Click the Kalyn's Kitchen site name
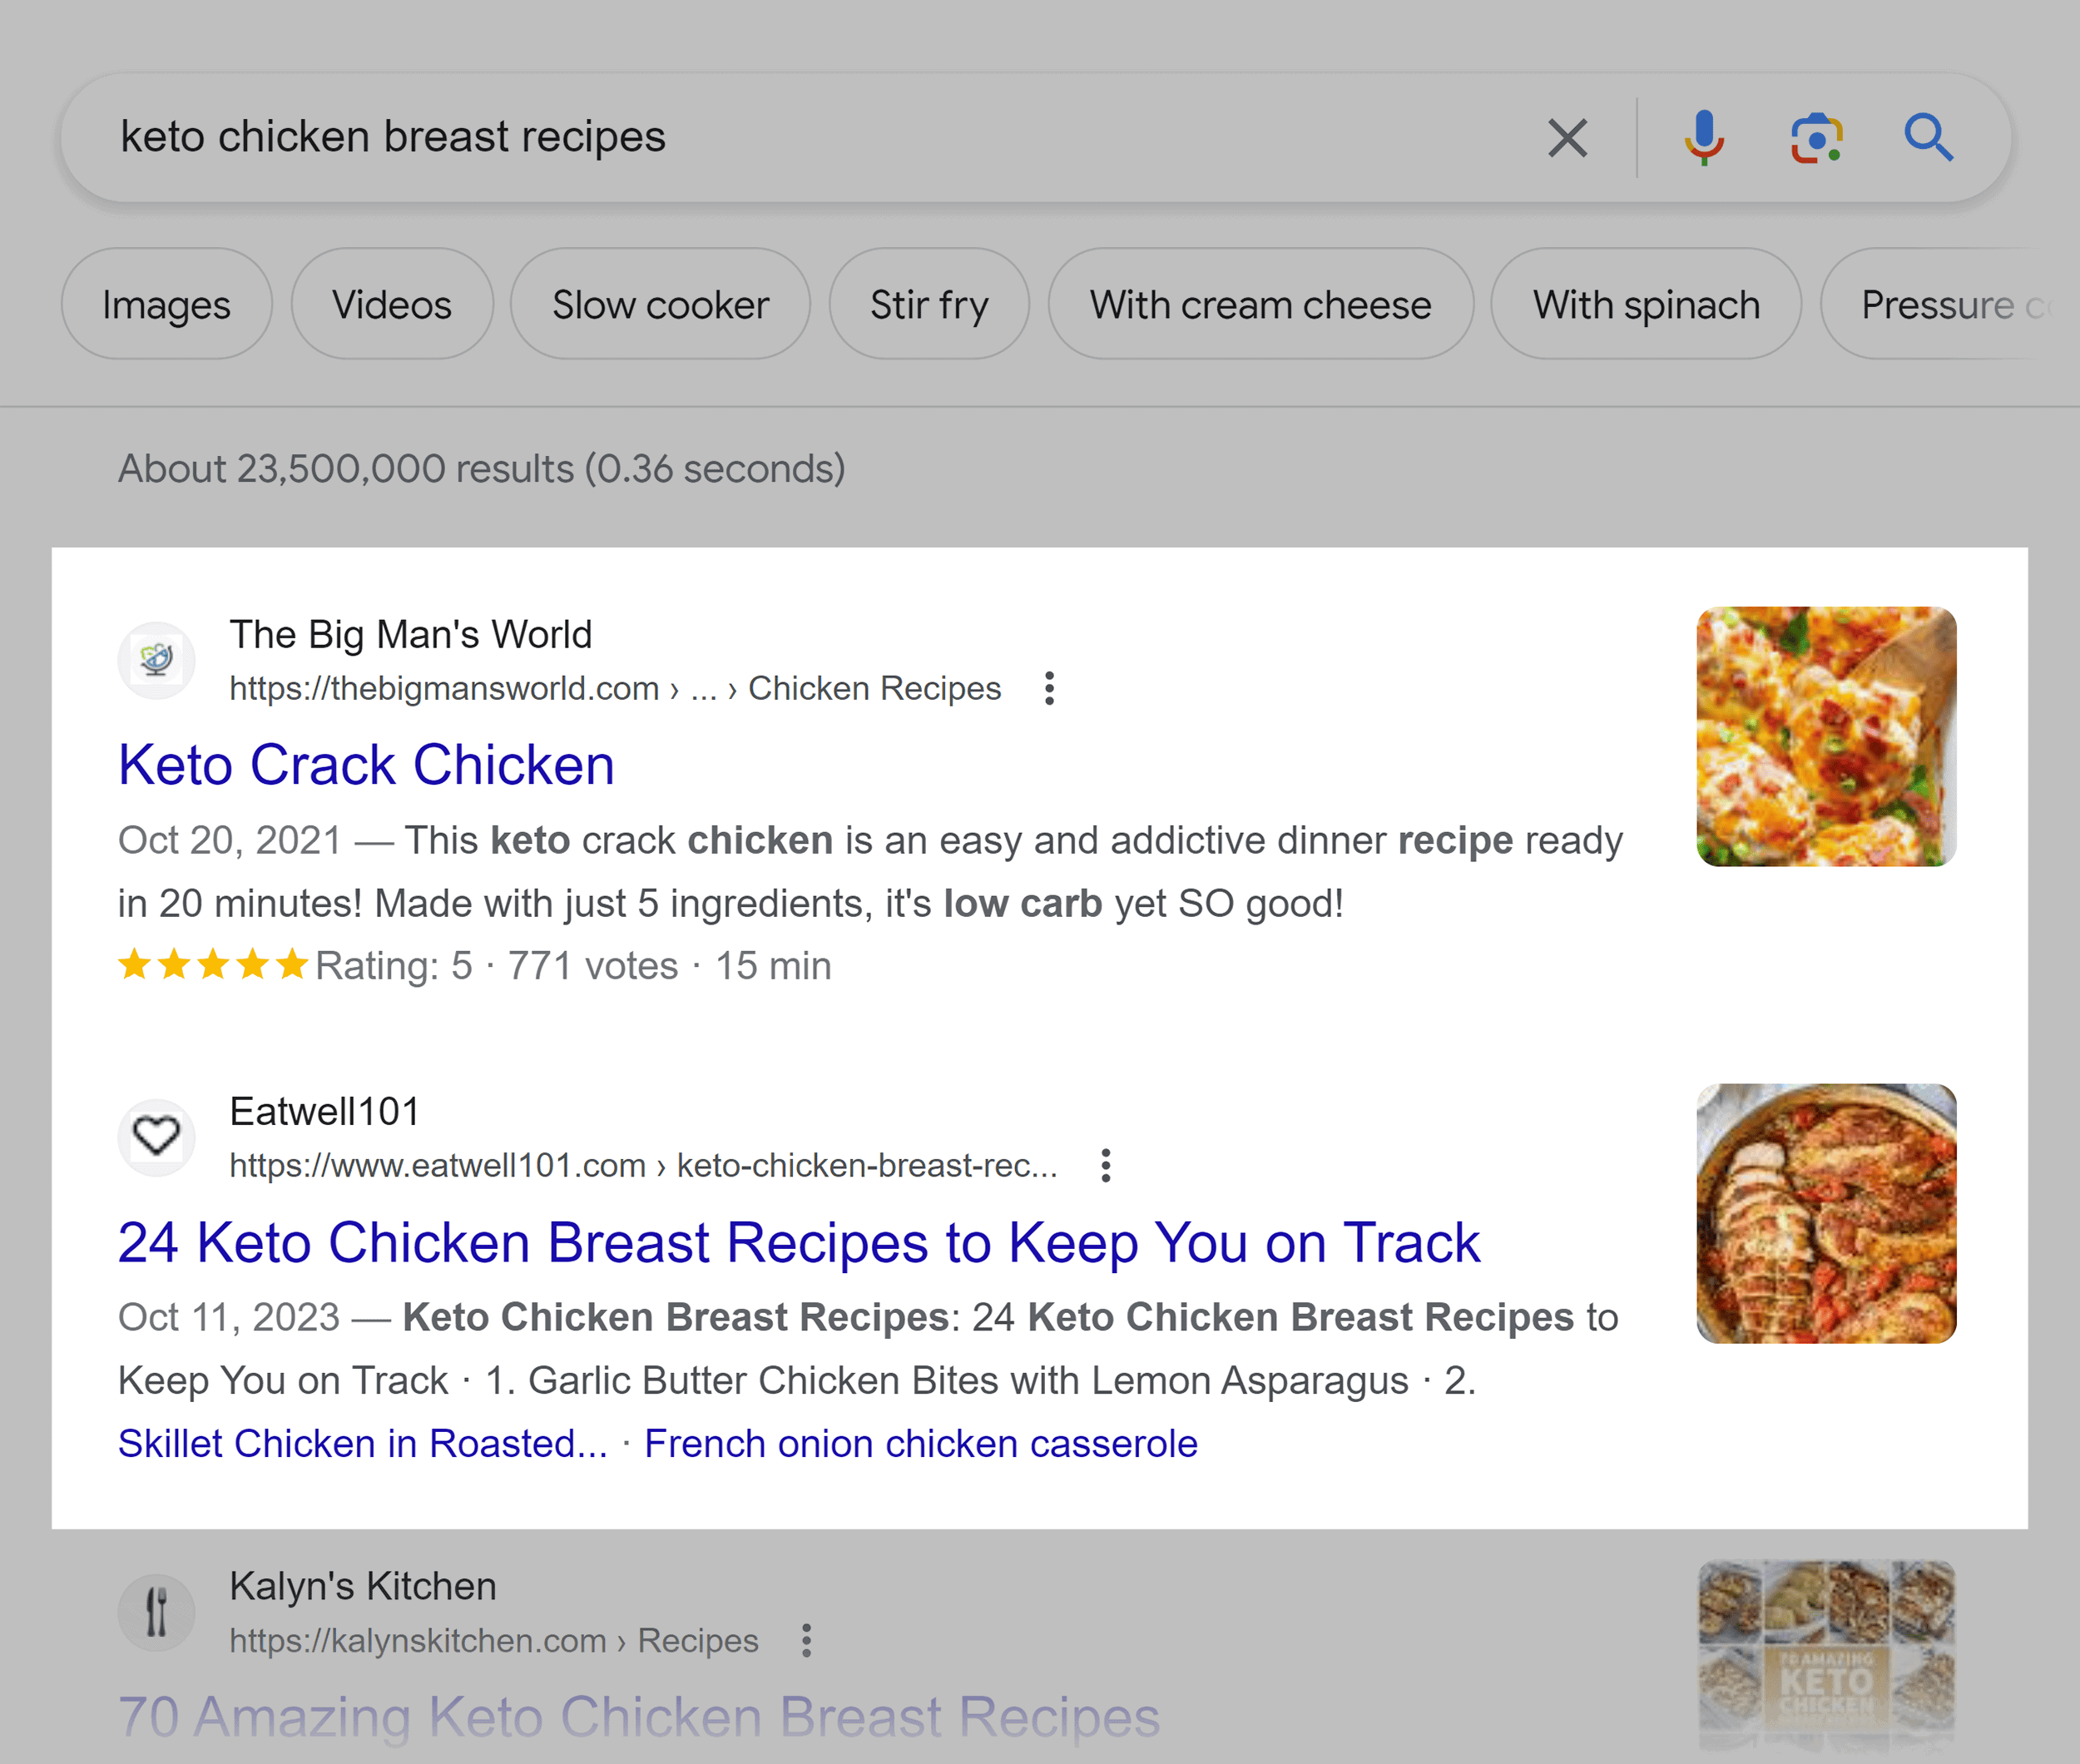Viewport: 2080px width, 1764px height. coord(363,1586)
